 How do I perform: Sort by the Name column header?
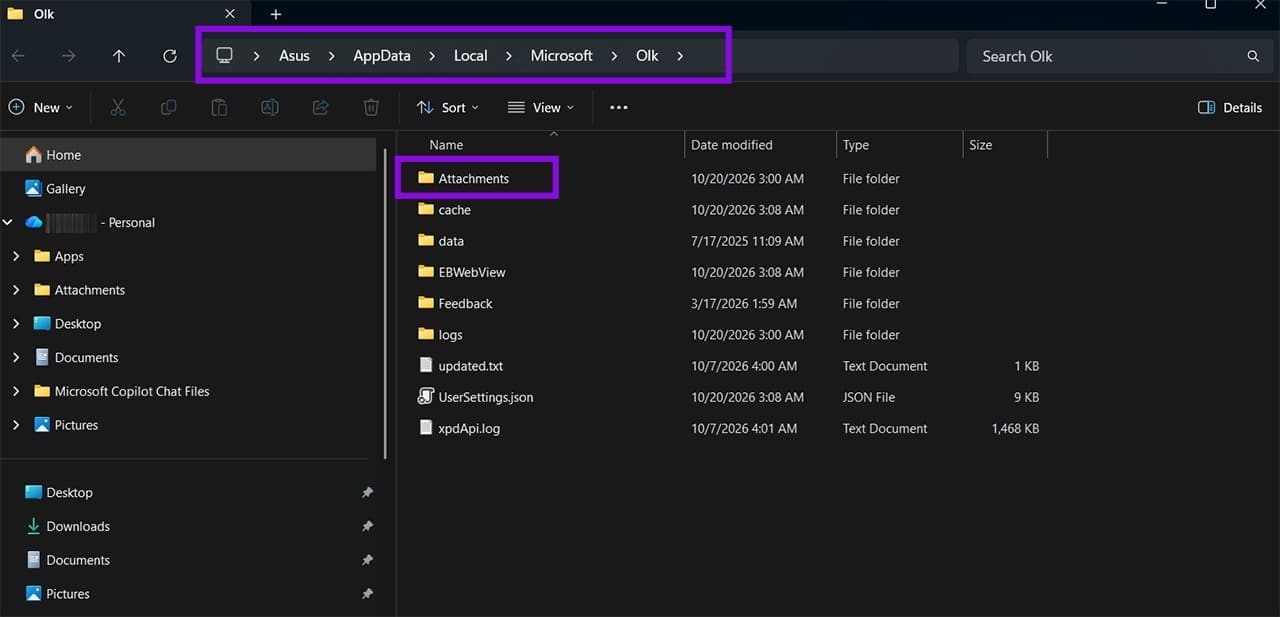(x=446, y=145)
